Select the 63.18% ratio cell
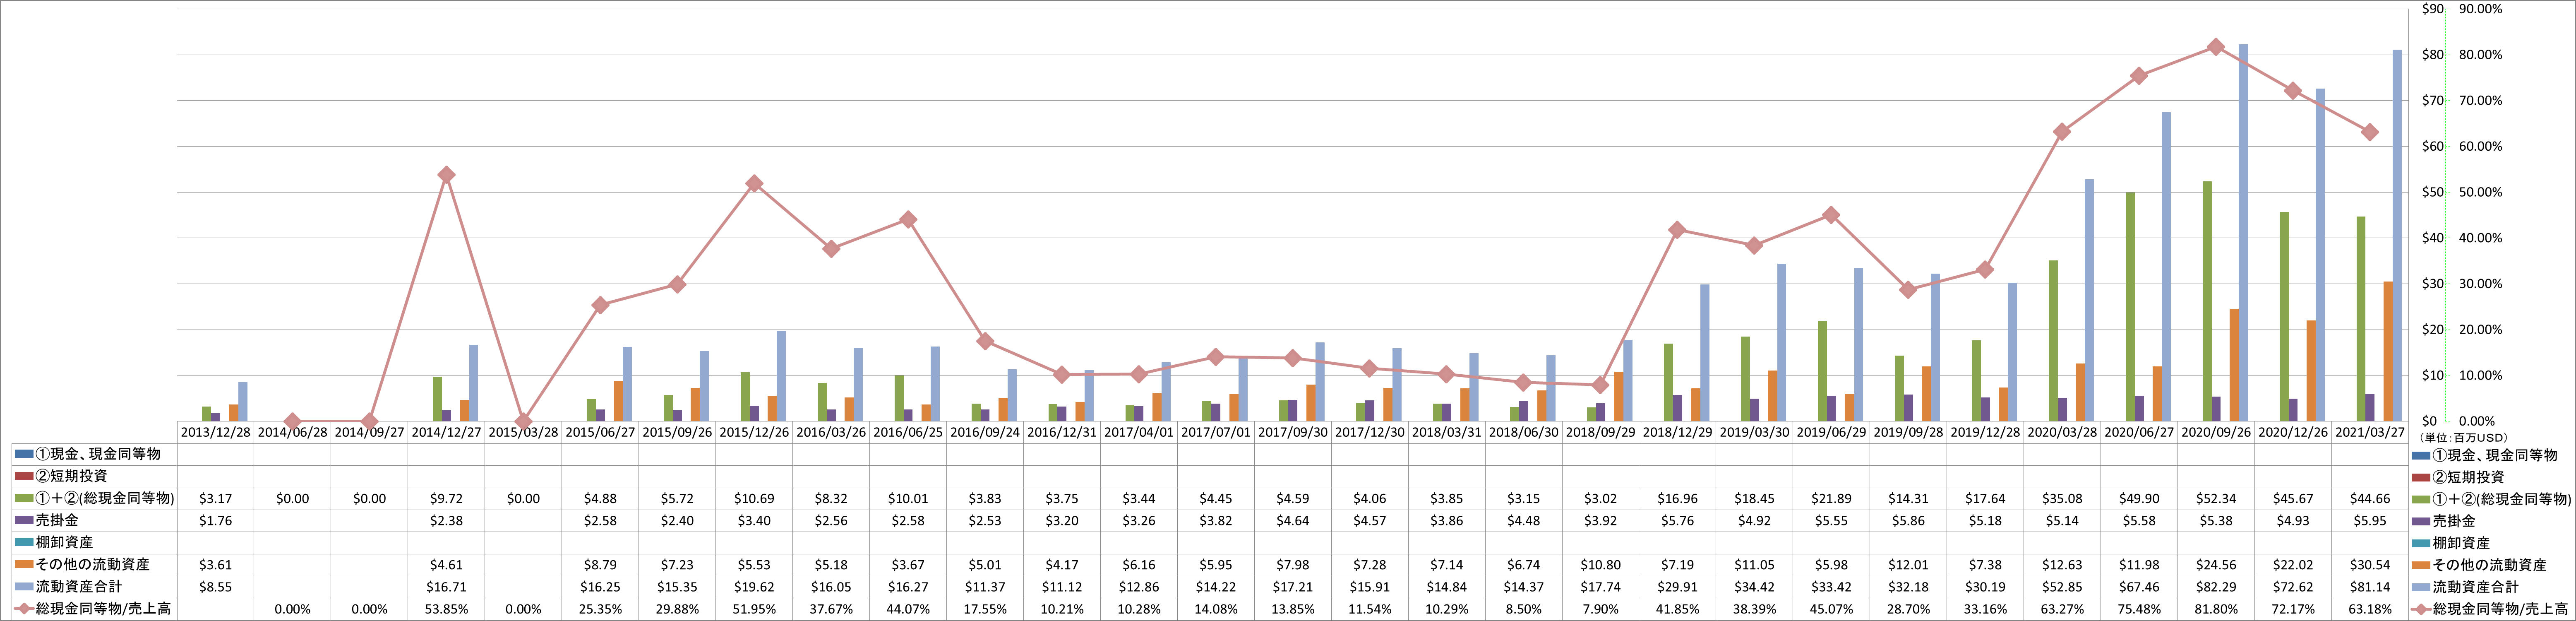The width and height of the screenshot is (2576, 621). point(2370,609)
